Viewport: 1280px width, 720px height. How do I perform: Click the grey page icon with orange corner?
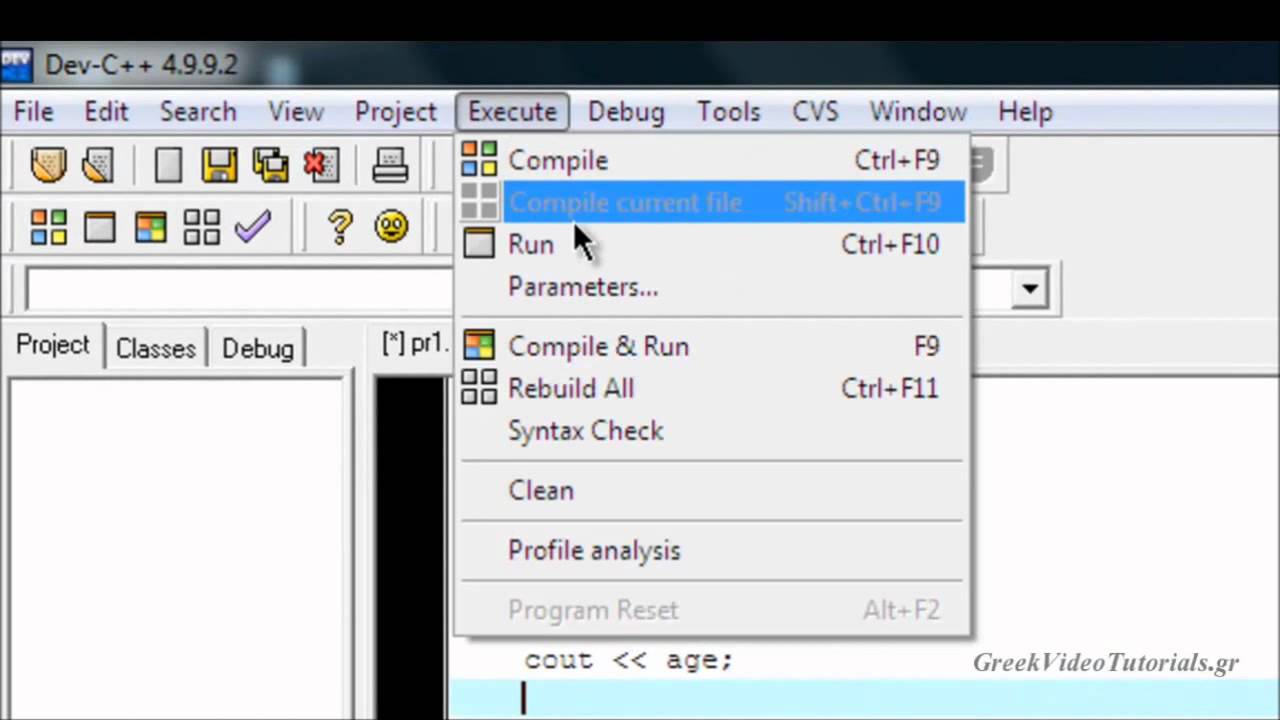point(97,165)
